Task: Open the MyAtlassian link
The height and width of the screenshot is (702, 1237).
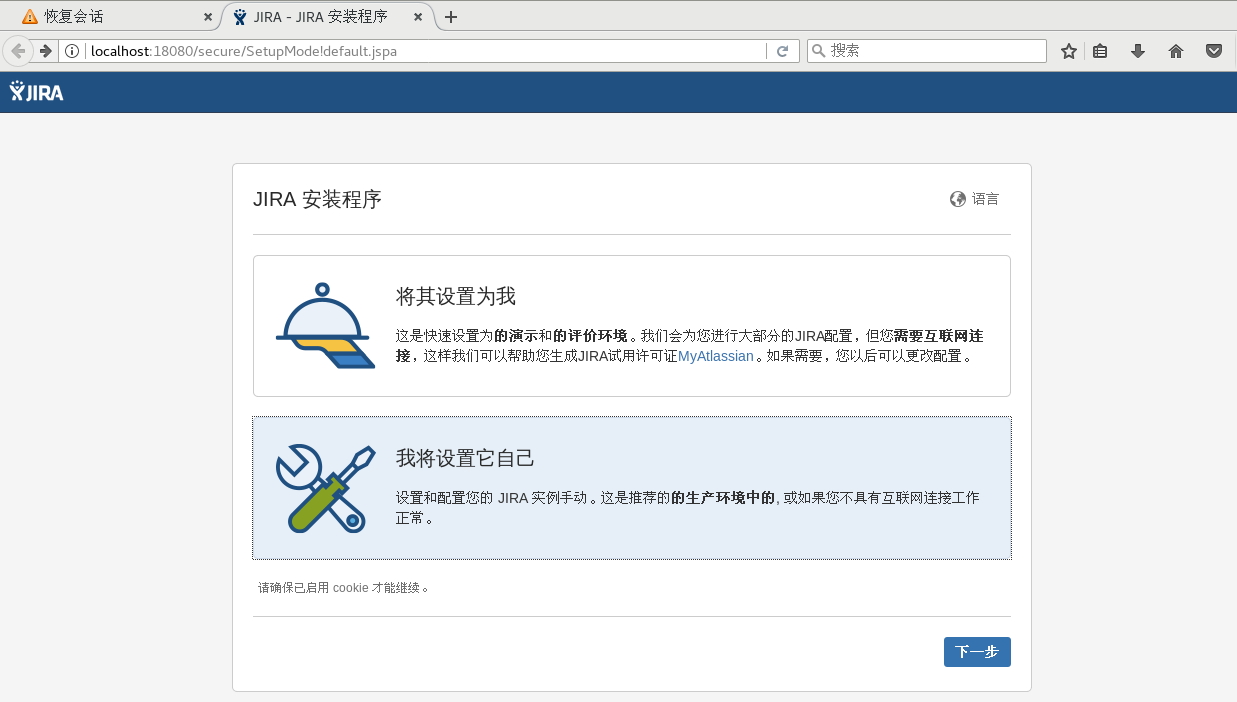Action: (716, 356)
